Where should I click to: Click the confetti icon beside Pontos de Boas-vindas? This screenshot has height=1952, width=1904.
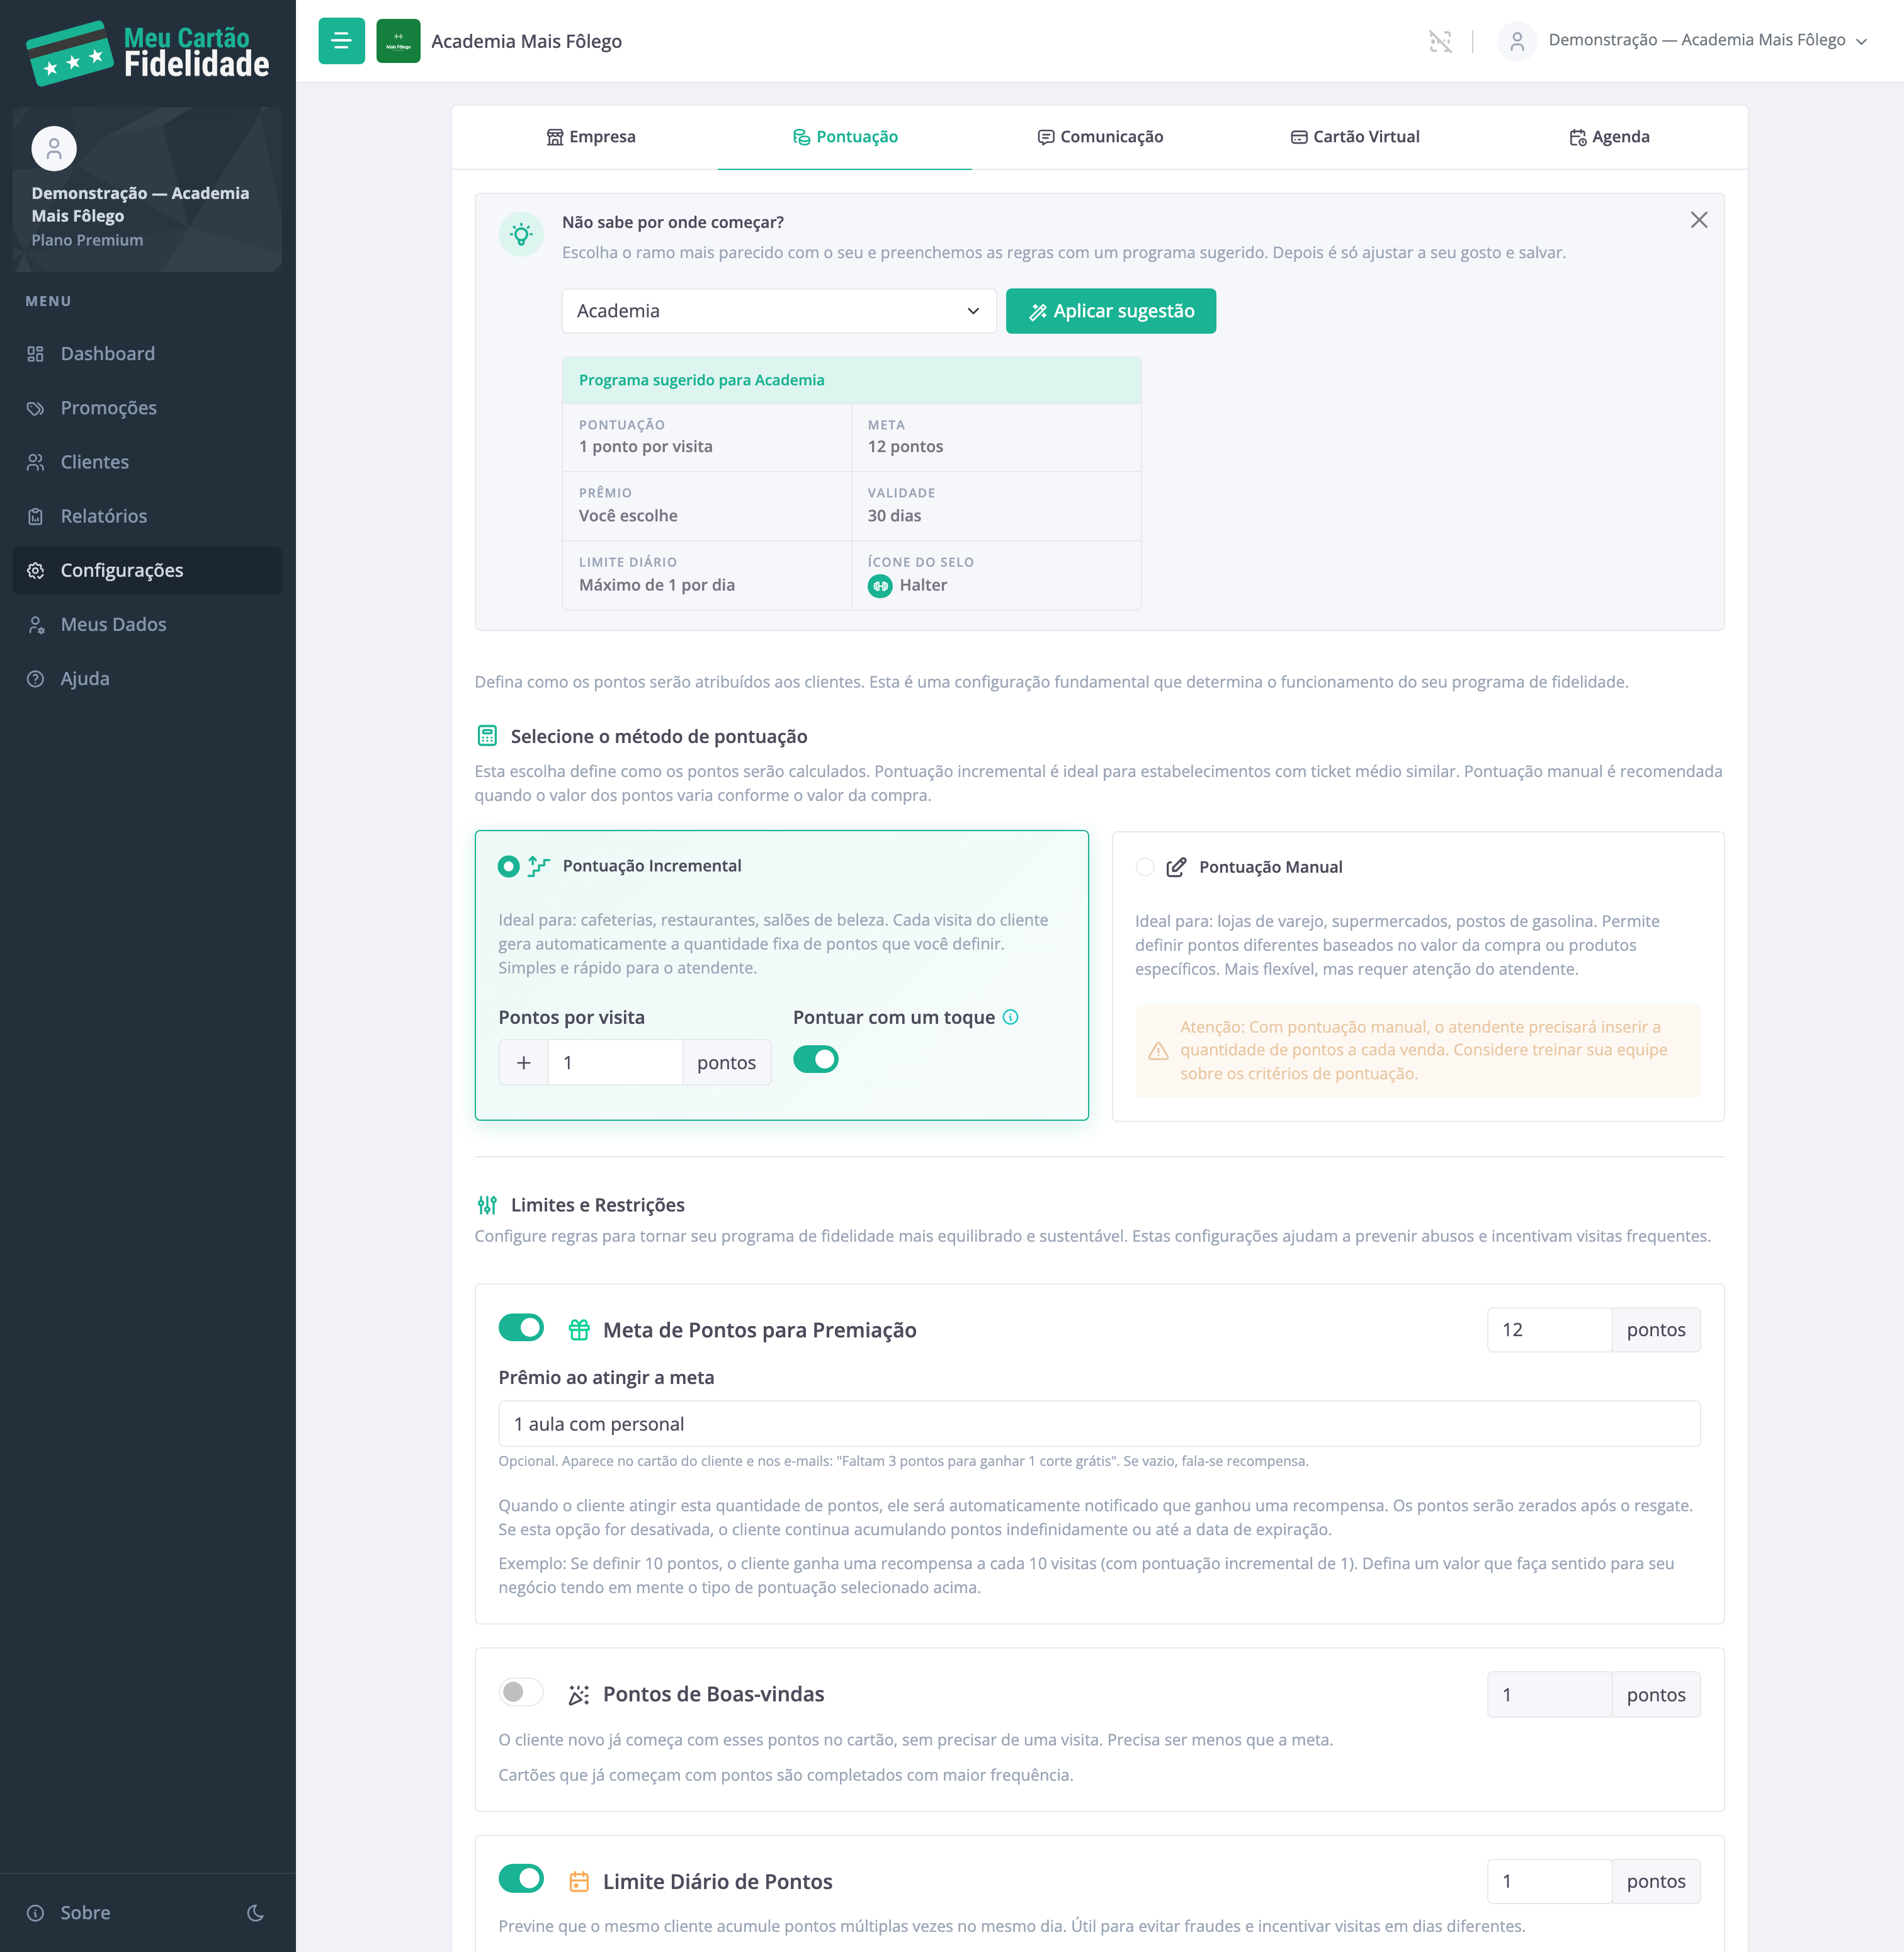578,1695
